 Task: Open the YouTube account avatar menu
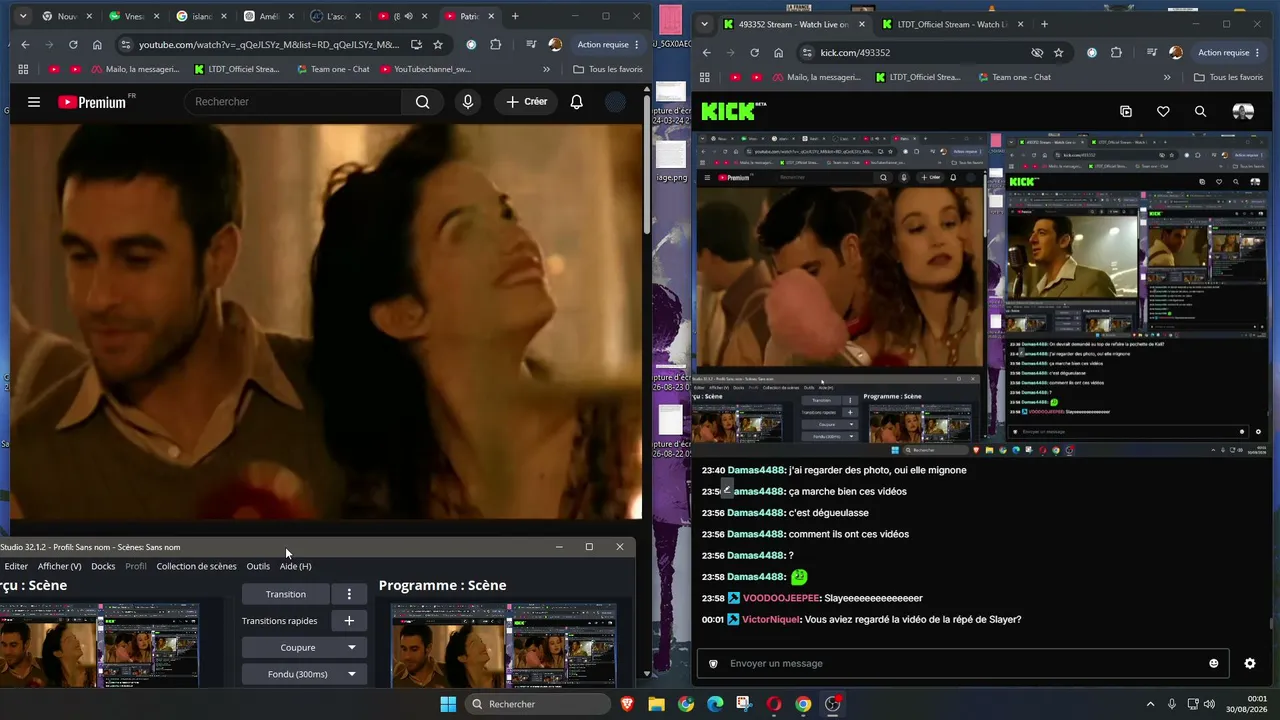coord(616,102)
